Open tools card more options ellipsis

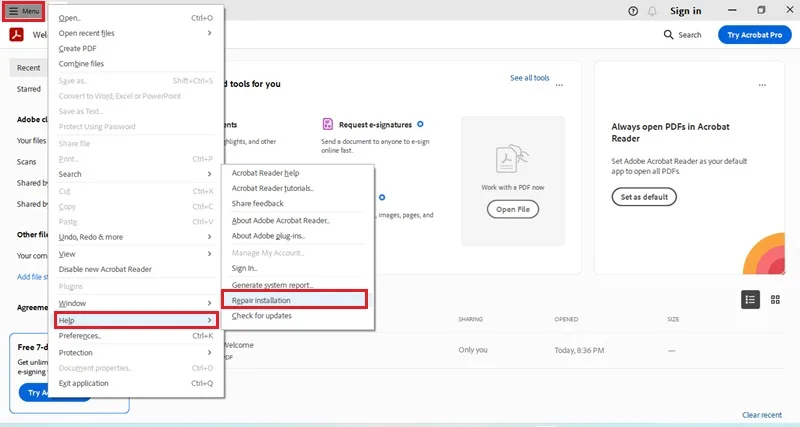point(559,85)
